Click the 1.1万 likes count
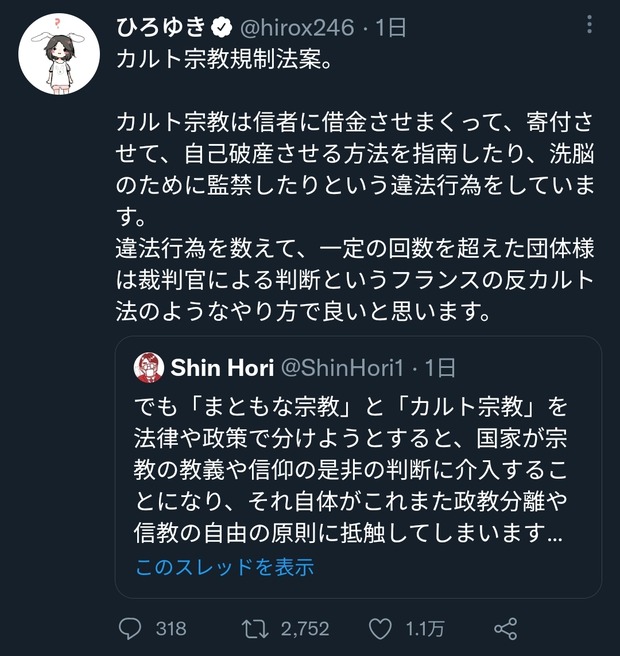The width and height of the screenshot is (620, 656). tap(425, 629)
